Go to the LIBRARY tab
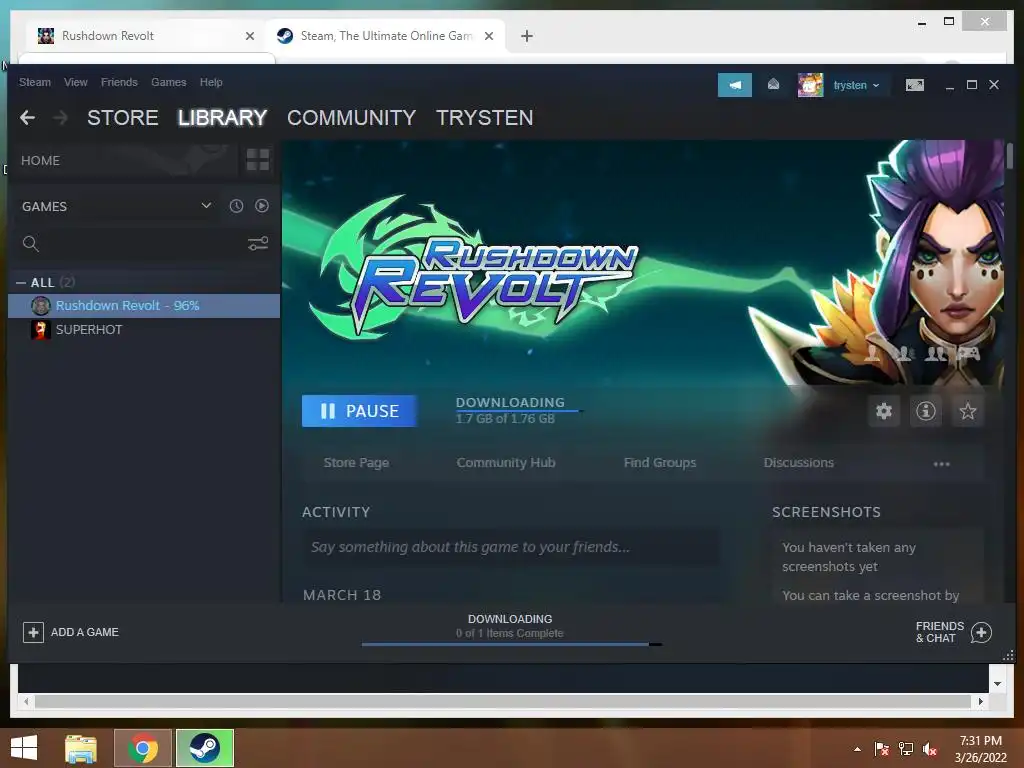This screenshot has height=768, width=1024. [222, 118]
